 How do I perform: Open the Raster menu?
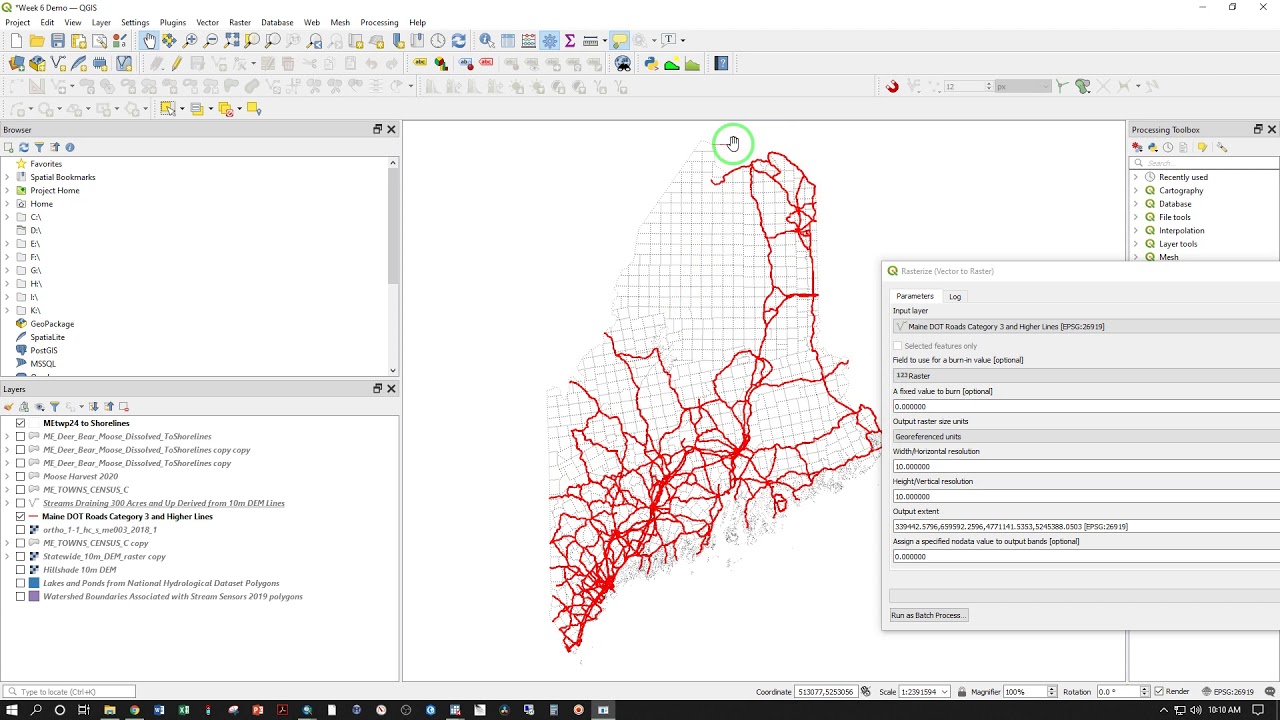point(240,22)
